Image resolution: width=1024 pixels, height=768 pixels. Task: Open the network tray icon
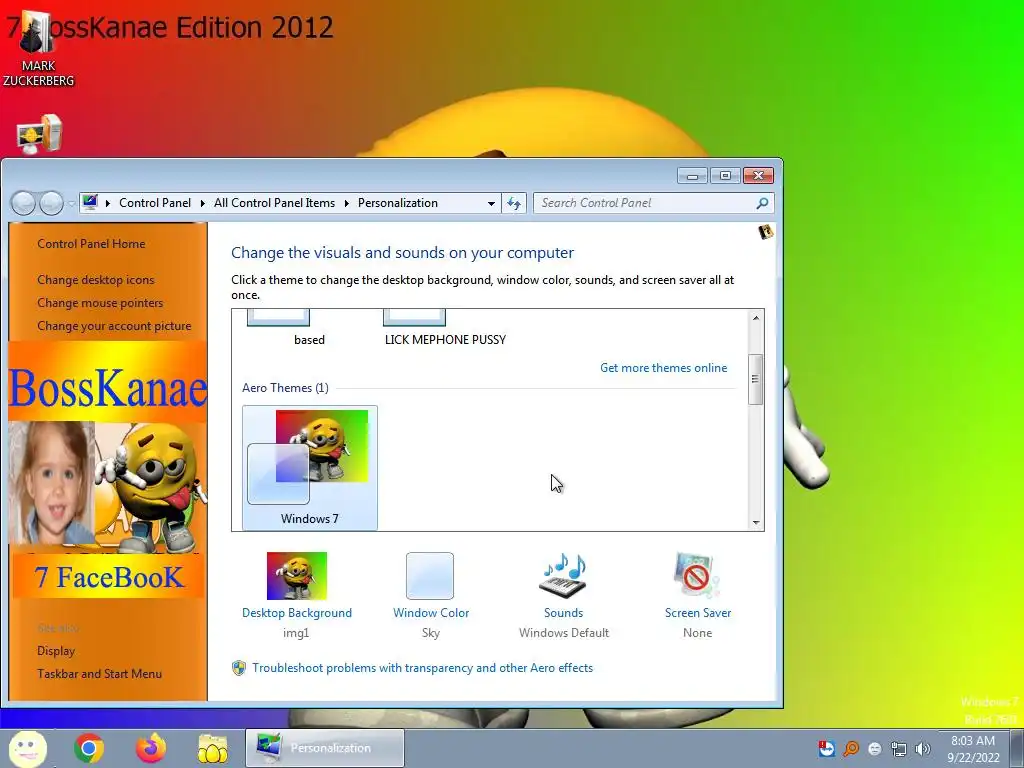(899, 748)
